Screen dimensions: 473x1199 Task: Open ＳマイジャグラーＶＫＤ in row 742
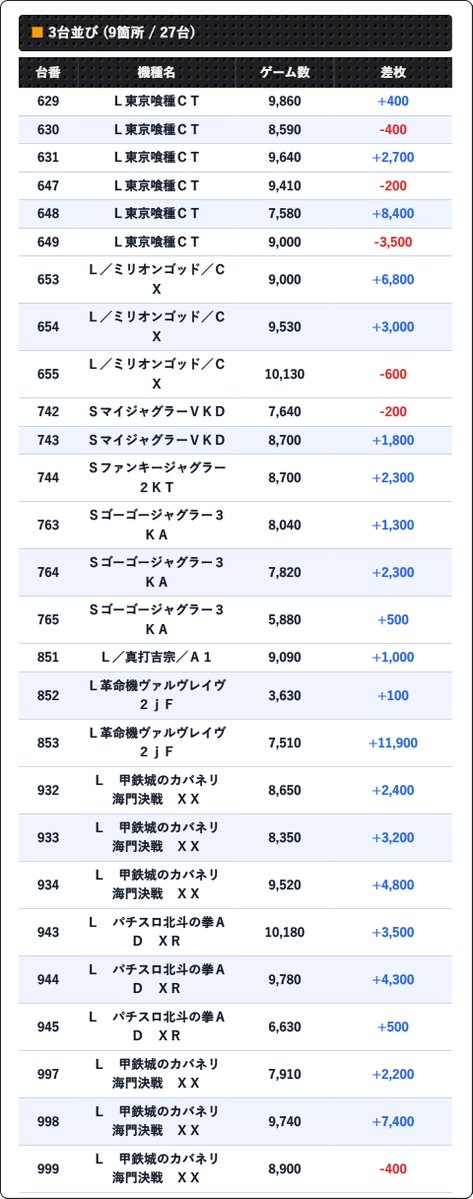pyautogui.click(x=157, y=412)
